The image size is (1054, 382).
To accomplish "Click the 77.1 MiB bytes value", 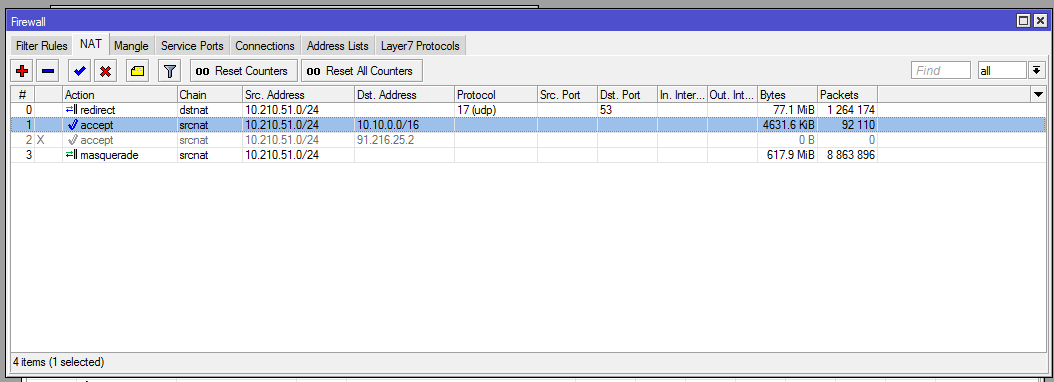I will coord(795,110).
